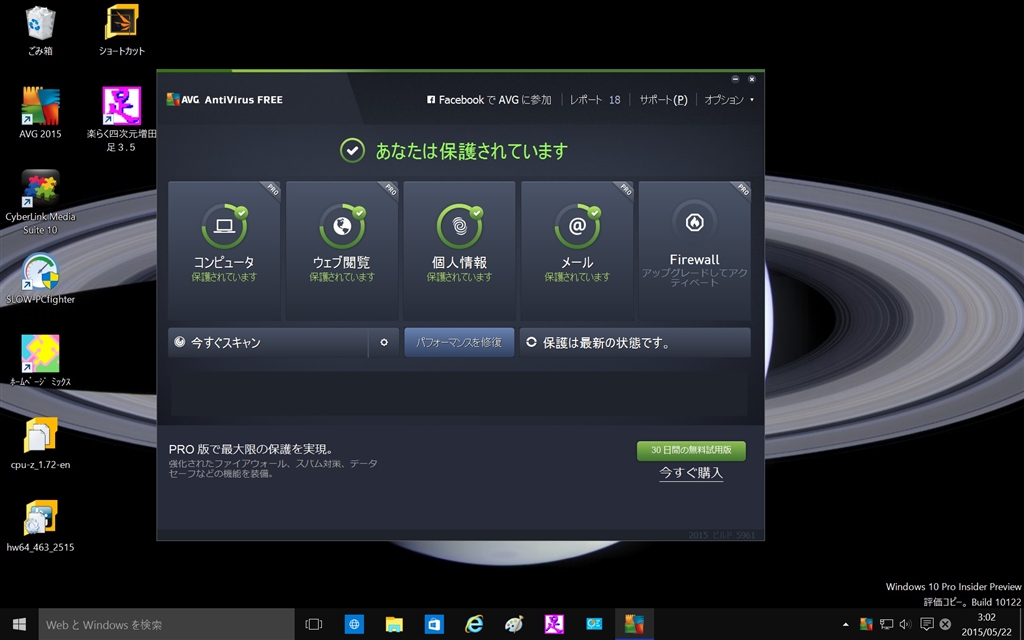Open the teal app taskbar icon
Image resolution: width=1024 pixels, height=640 pixels.
pyautogui.click(x=594, y=624)
